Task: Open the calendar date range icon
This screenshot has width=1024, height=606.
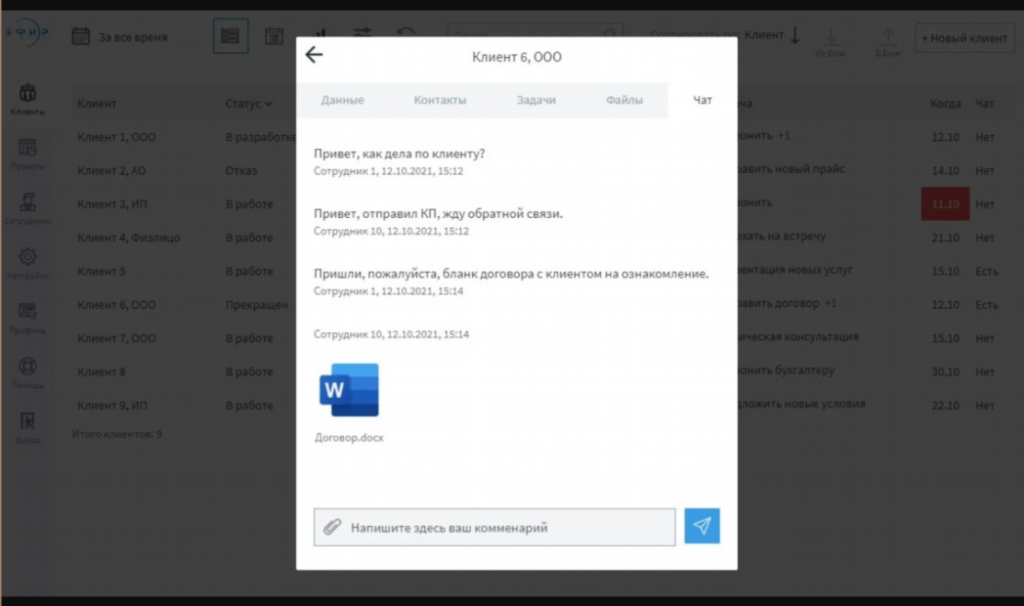Action: coord(80,37)
